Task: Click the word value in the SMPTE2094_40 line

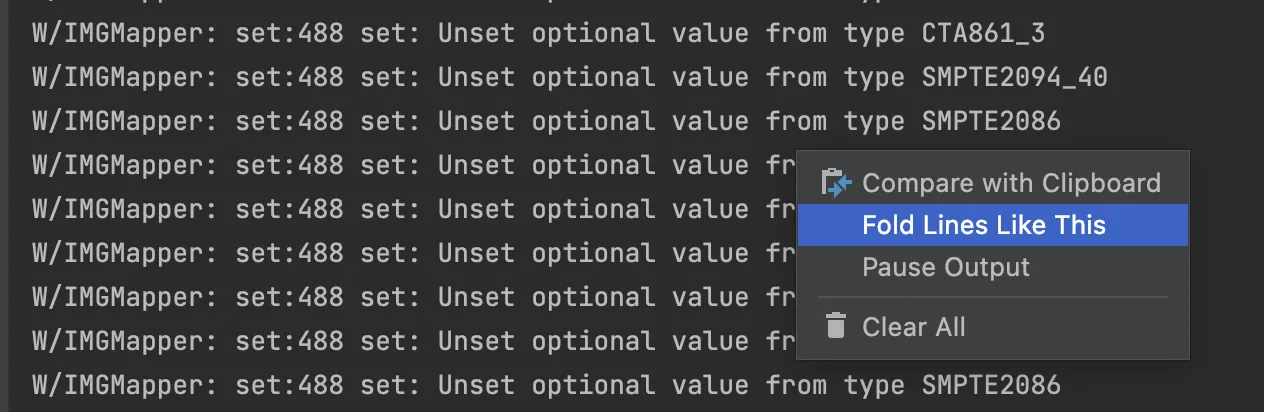Action: [709, 78]
